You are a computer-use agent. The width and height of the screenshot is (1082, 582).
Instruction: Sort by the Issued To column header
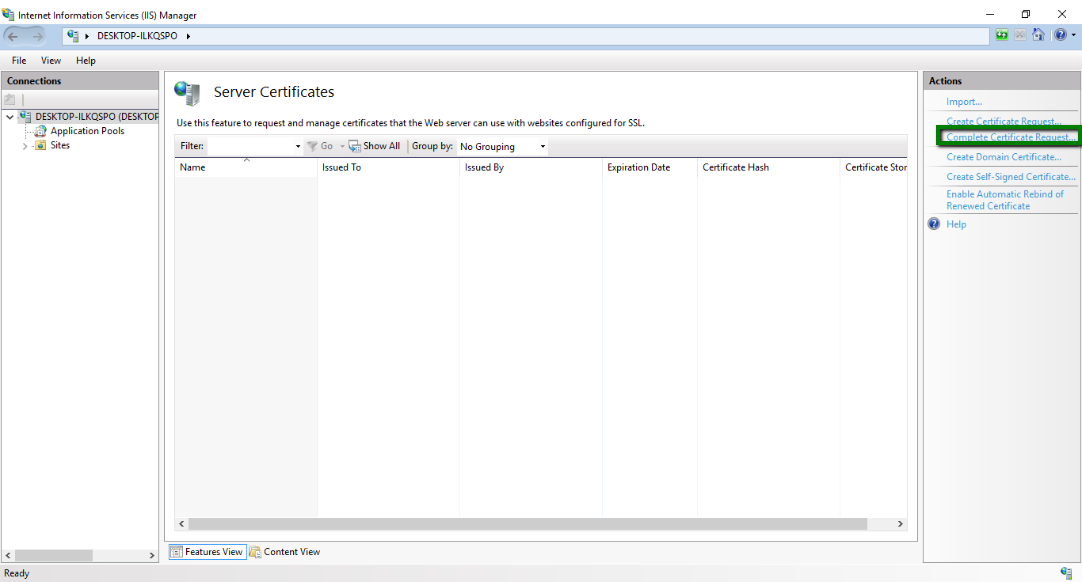[x=388, y=168]
